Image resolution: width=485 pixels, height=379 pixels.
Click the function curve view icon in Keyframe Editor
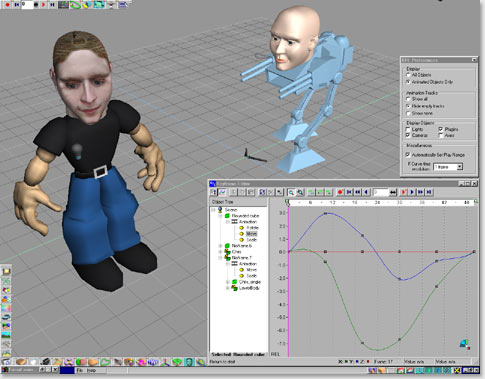222,192
